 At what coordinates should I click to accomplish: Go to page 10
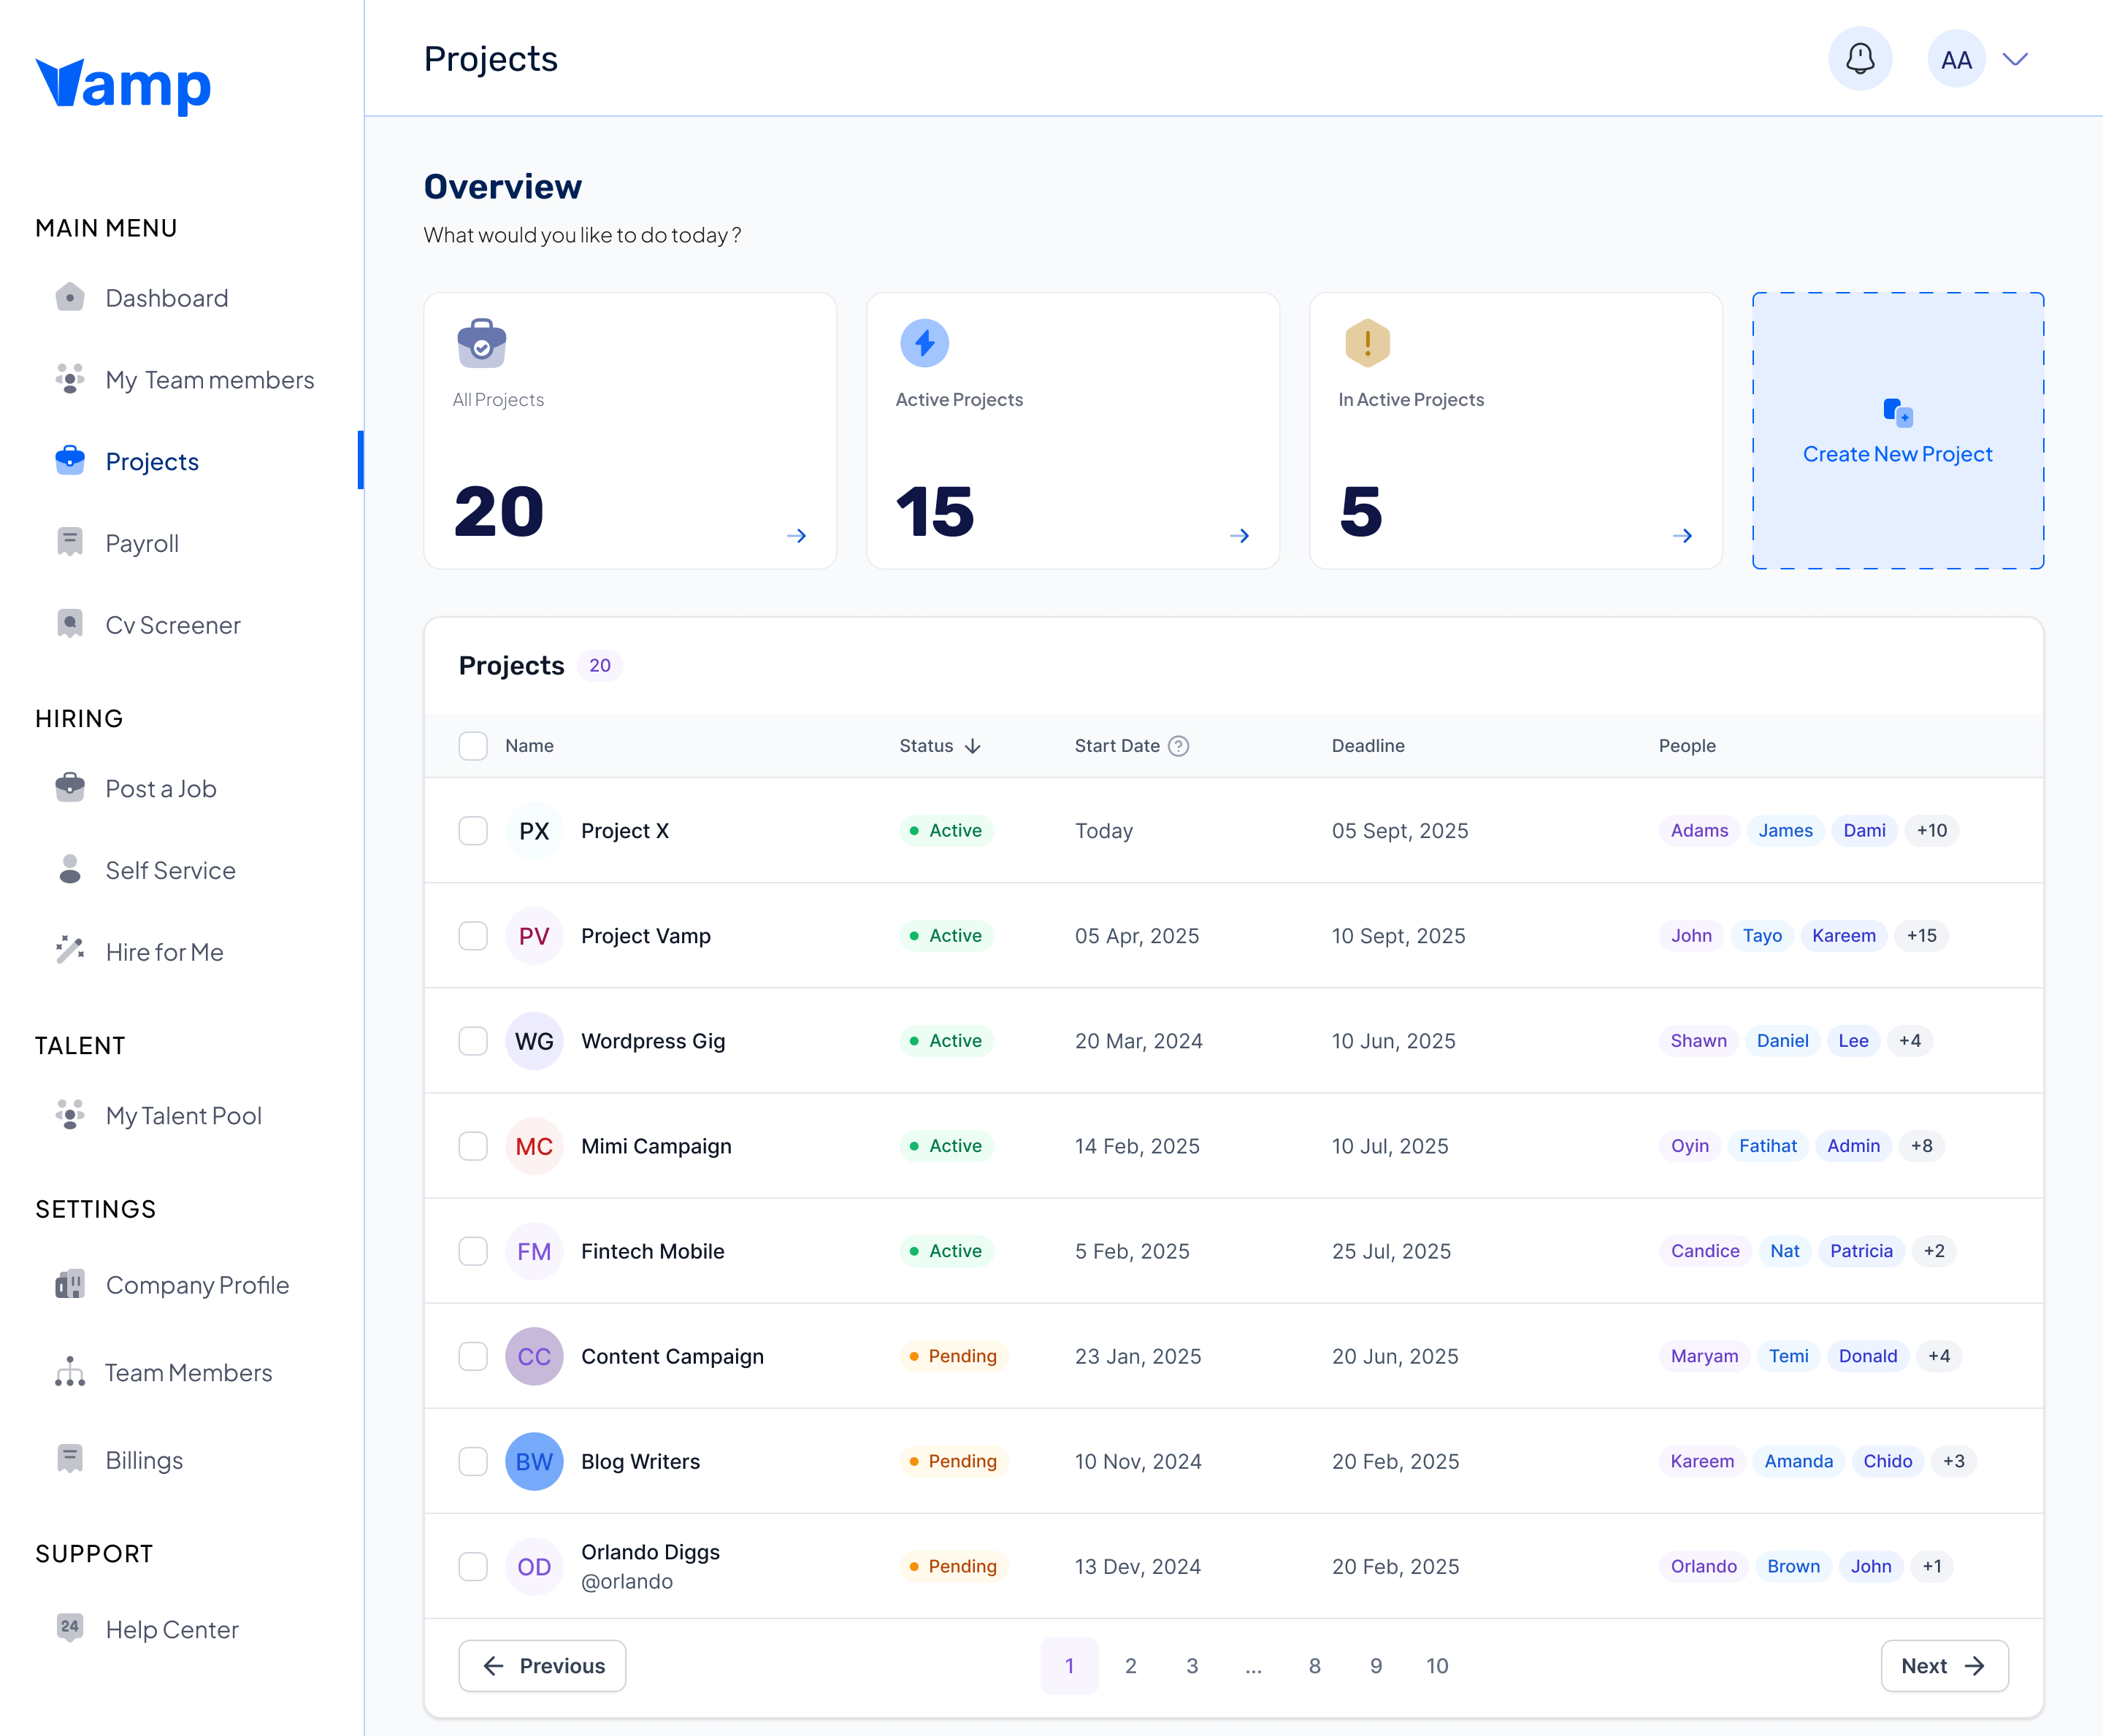[x=1437, y=1666]
